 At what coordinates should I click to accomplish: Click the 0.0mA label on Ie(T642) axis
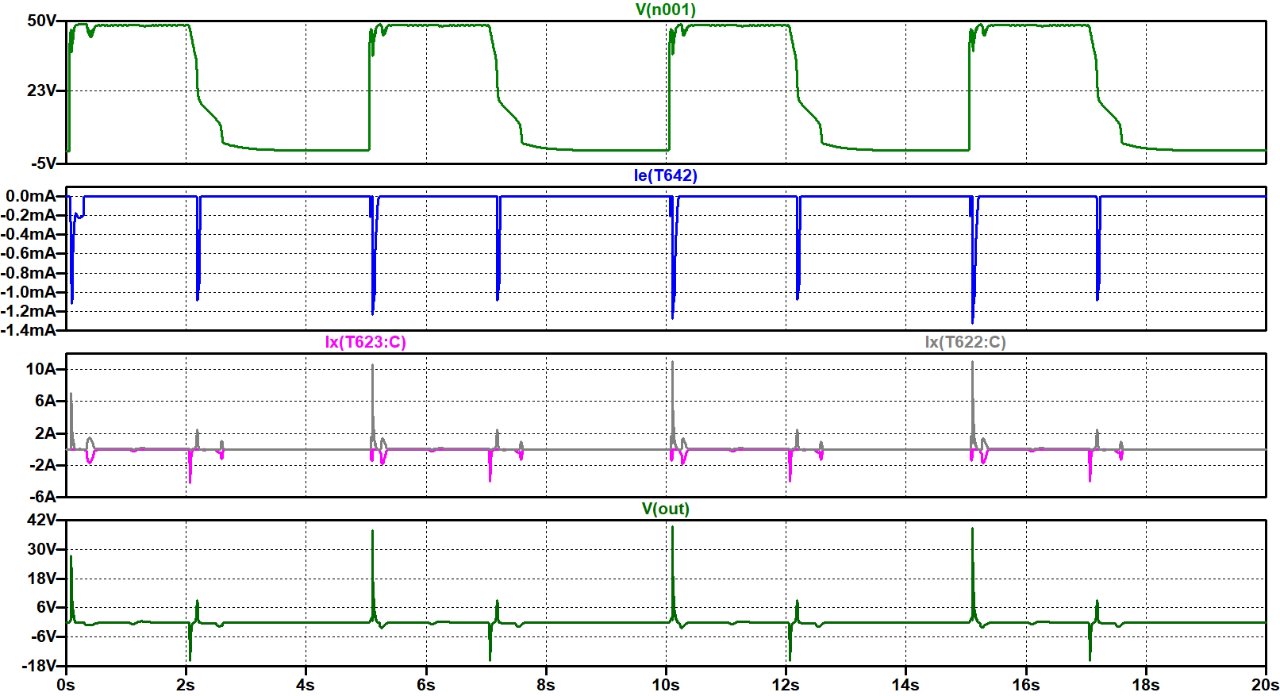(33, 197)
